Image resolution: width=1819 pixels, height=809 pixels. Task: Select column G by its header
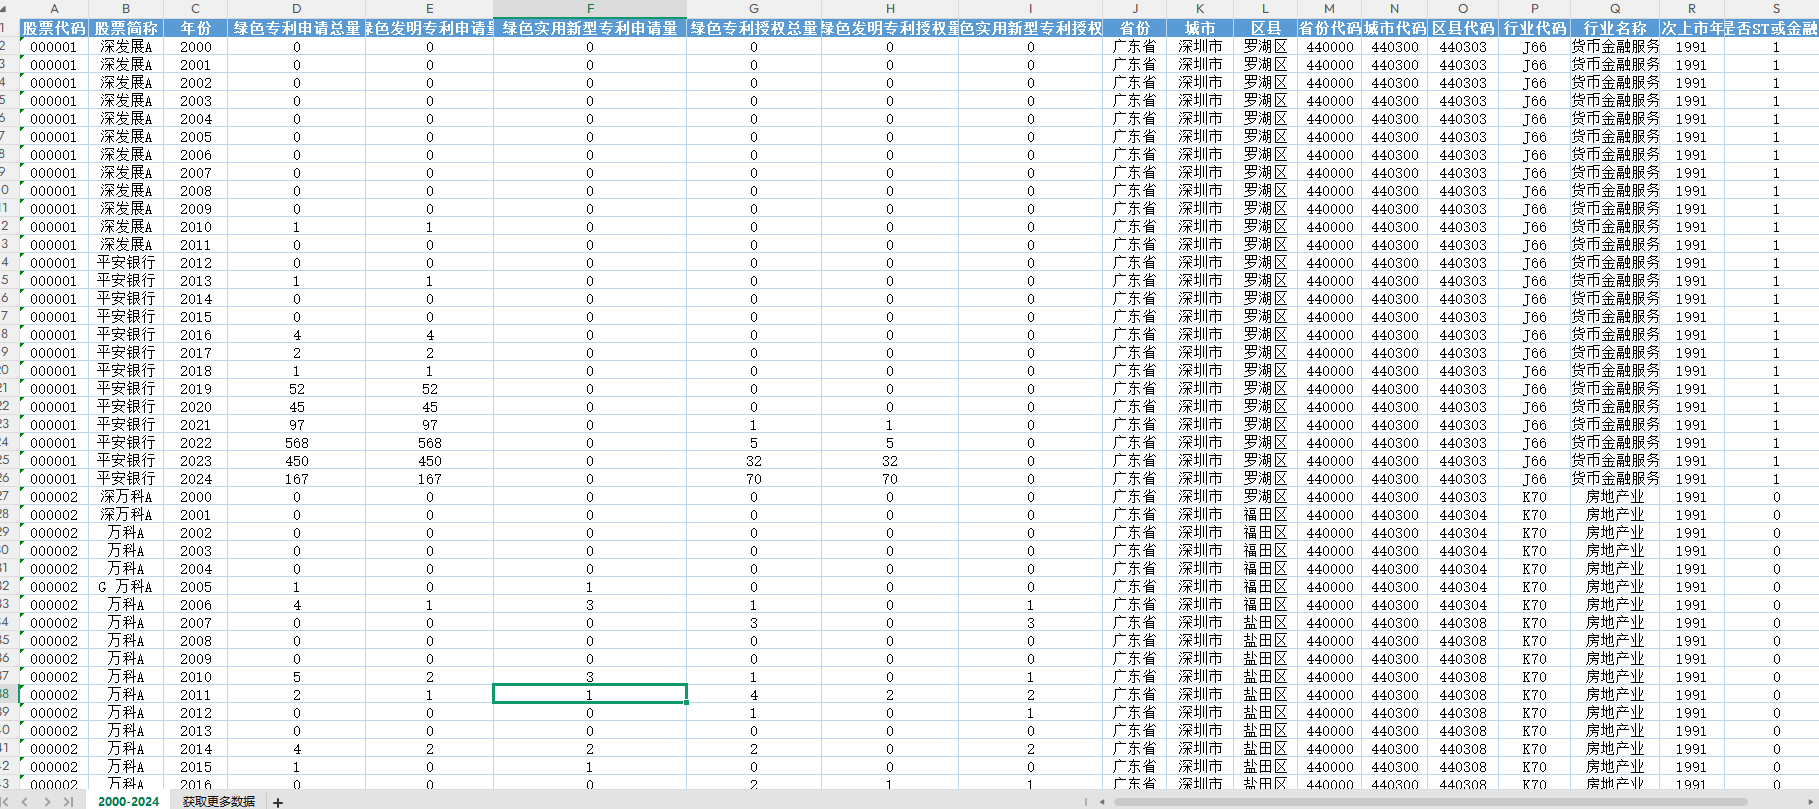754,9
